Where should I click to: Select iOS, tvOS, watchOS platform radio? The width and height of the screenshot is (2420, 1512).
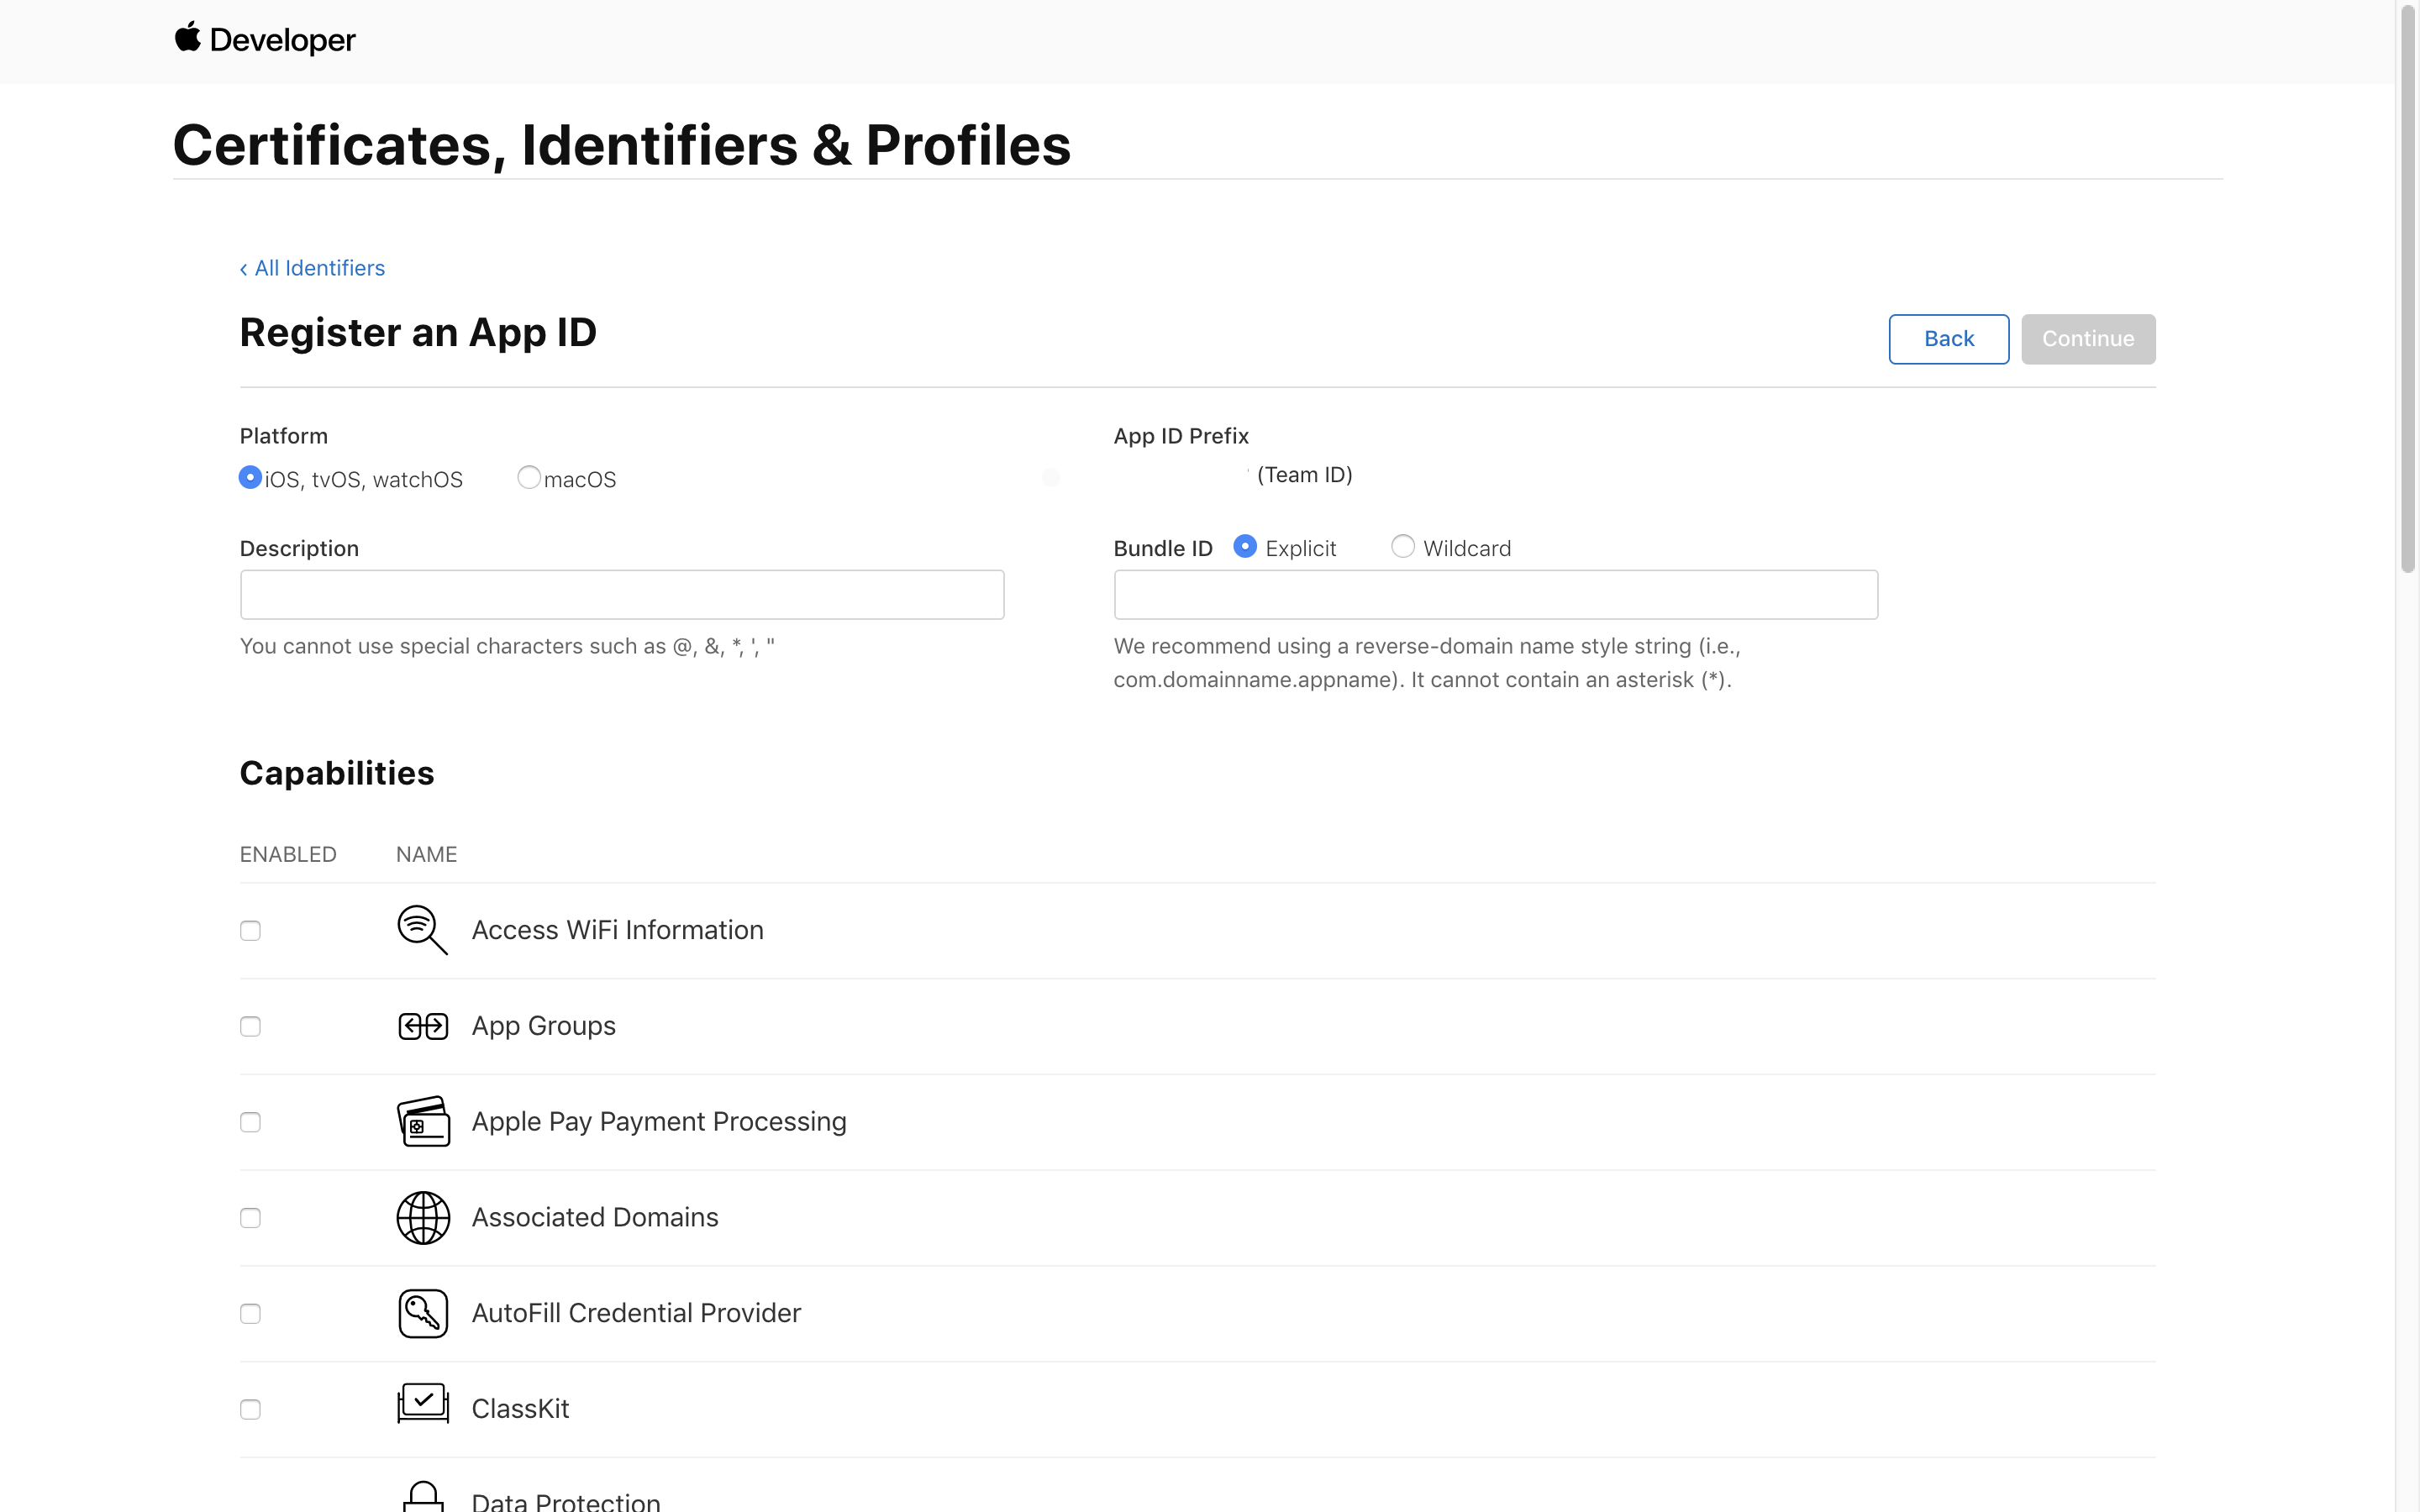point(250,477)
